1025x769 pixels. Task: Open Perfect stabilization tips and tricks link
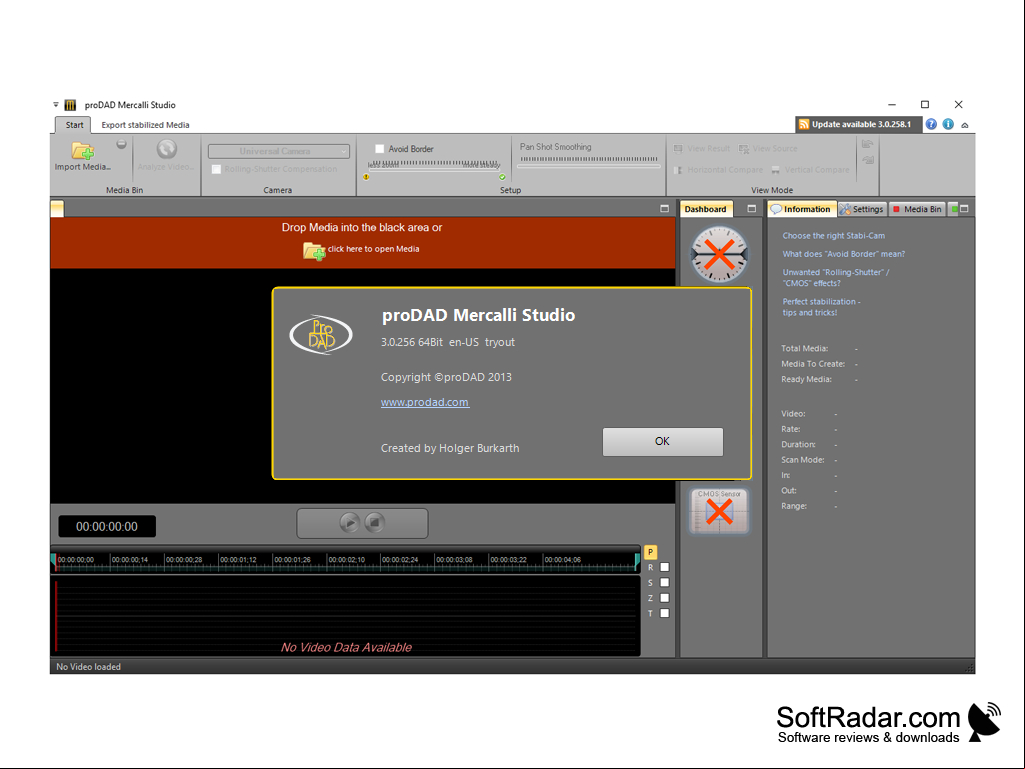point(821,307)
